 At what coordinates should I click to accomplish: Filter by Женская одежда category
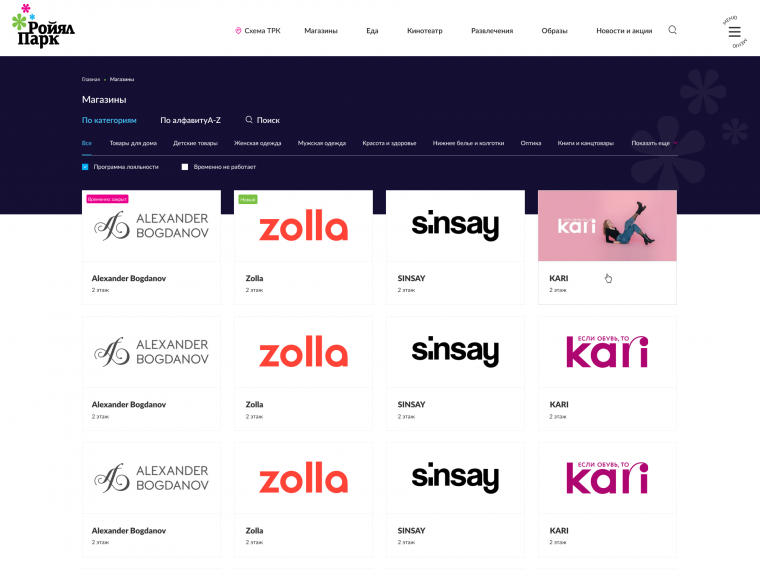coord(257,143)
